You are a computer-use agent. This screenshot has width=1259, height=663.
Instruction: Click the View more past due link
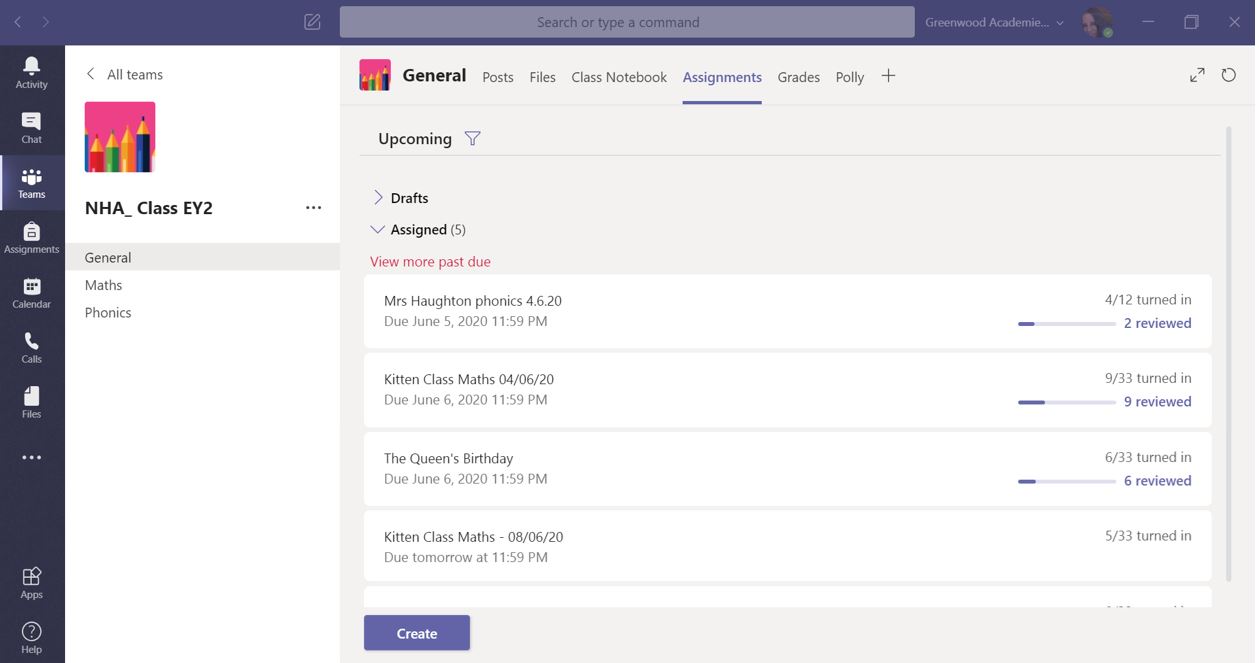(x=430, y=262)
